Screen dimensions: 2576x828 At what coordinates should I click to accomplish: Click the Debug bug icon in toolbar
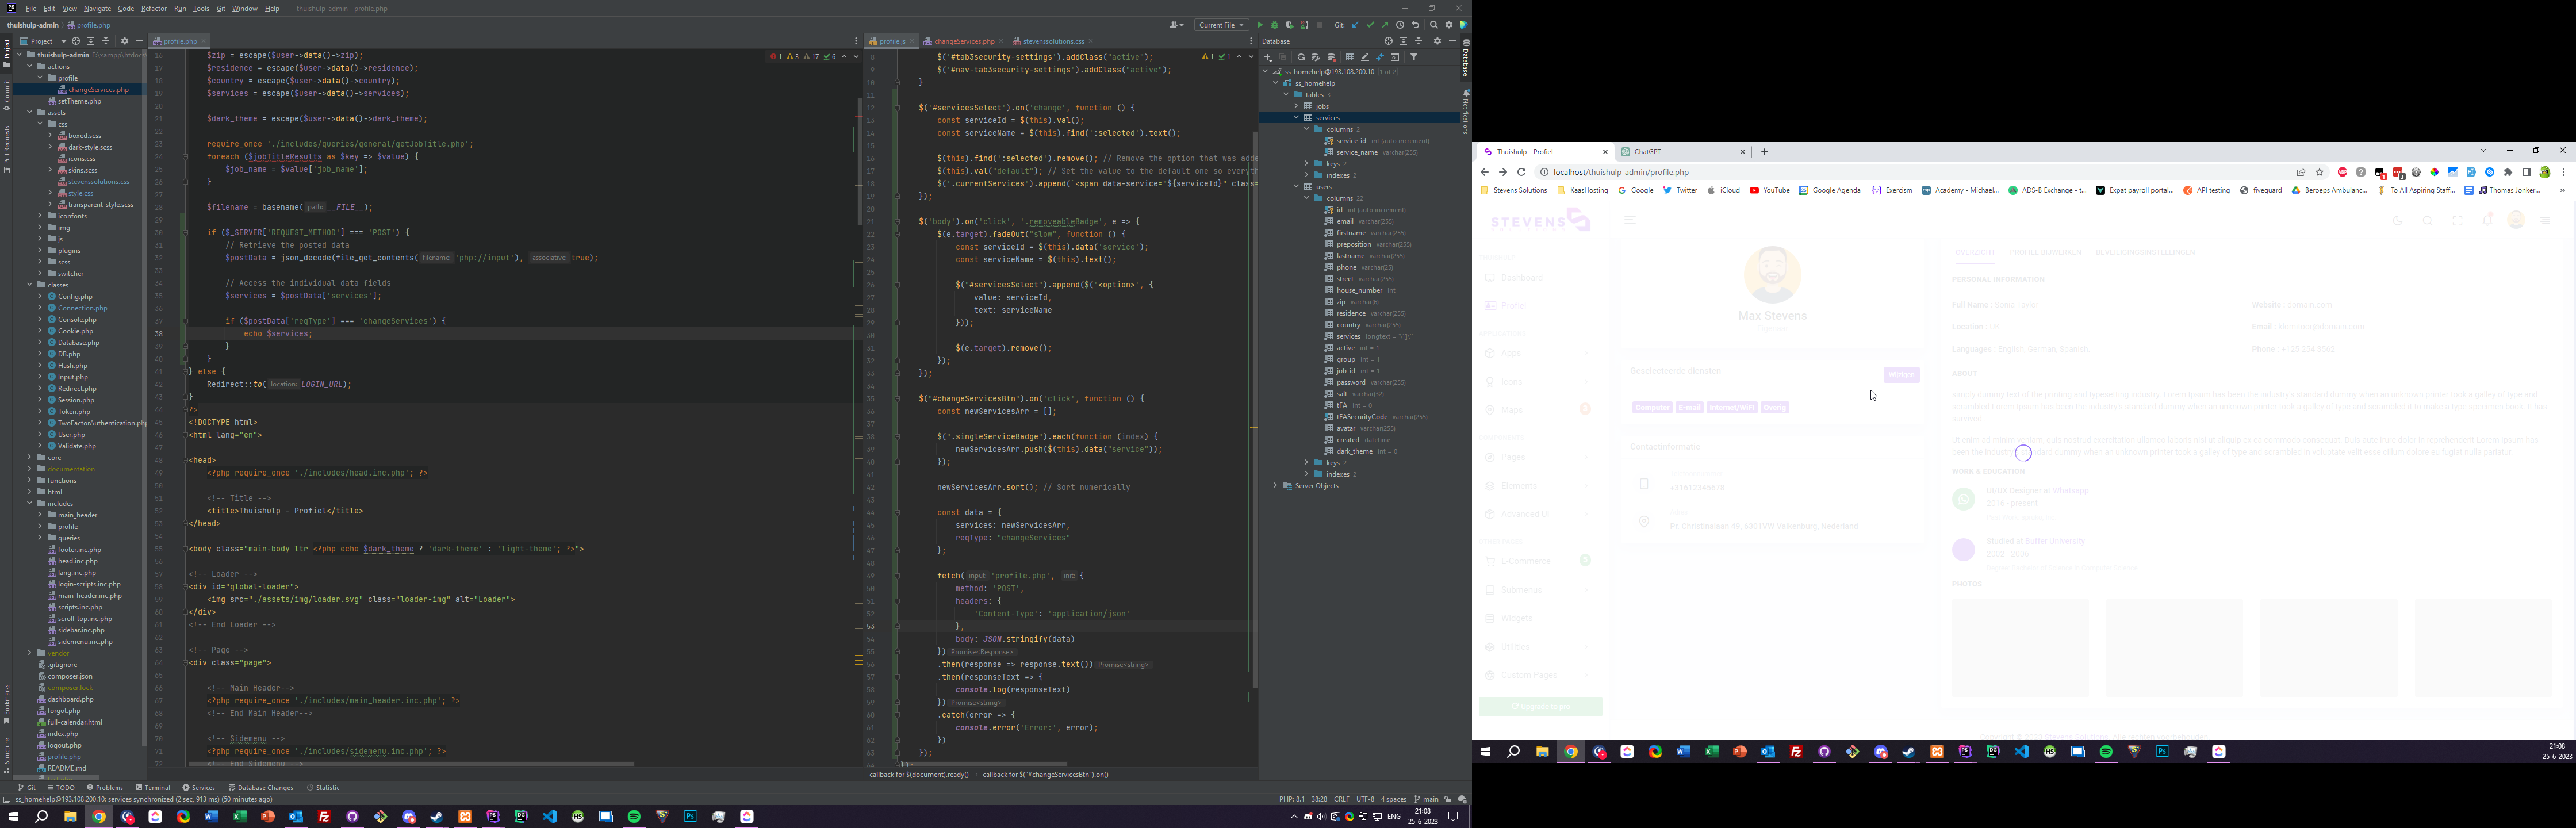1275,25
